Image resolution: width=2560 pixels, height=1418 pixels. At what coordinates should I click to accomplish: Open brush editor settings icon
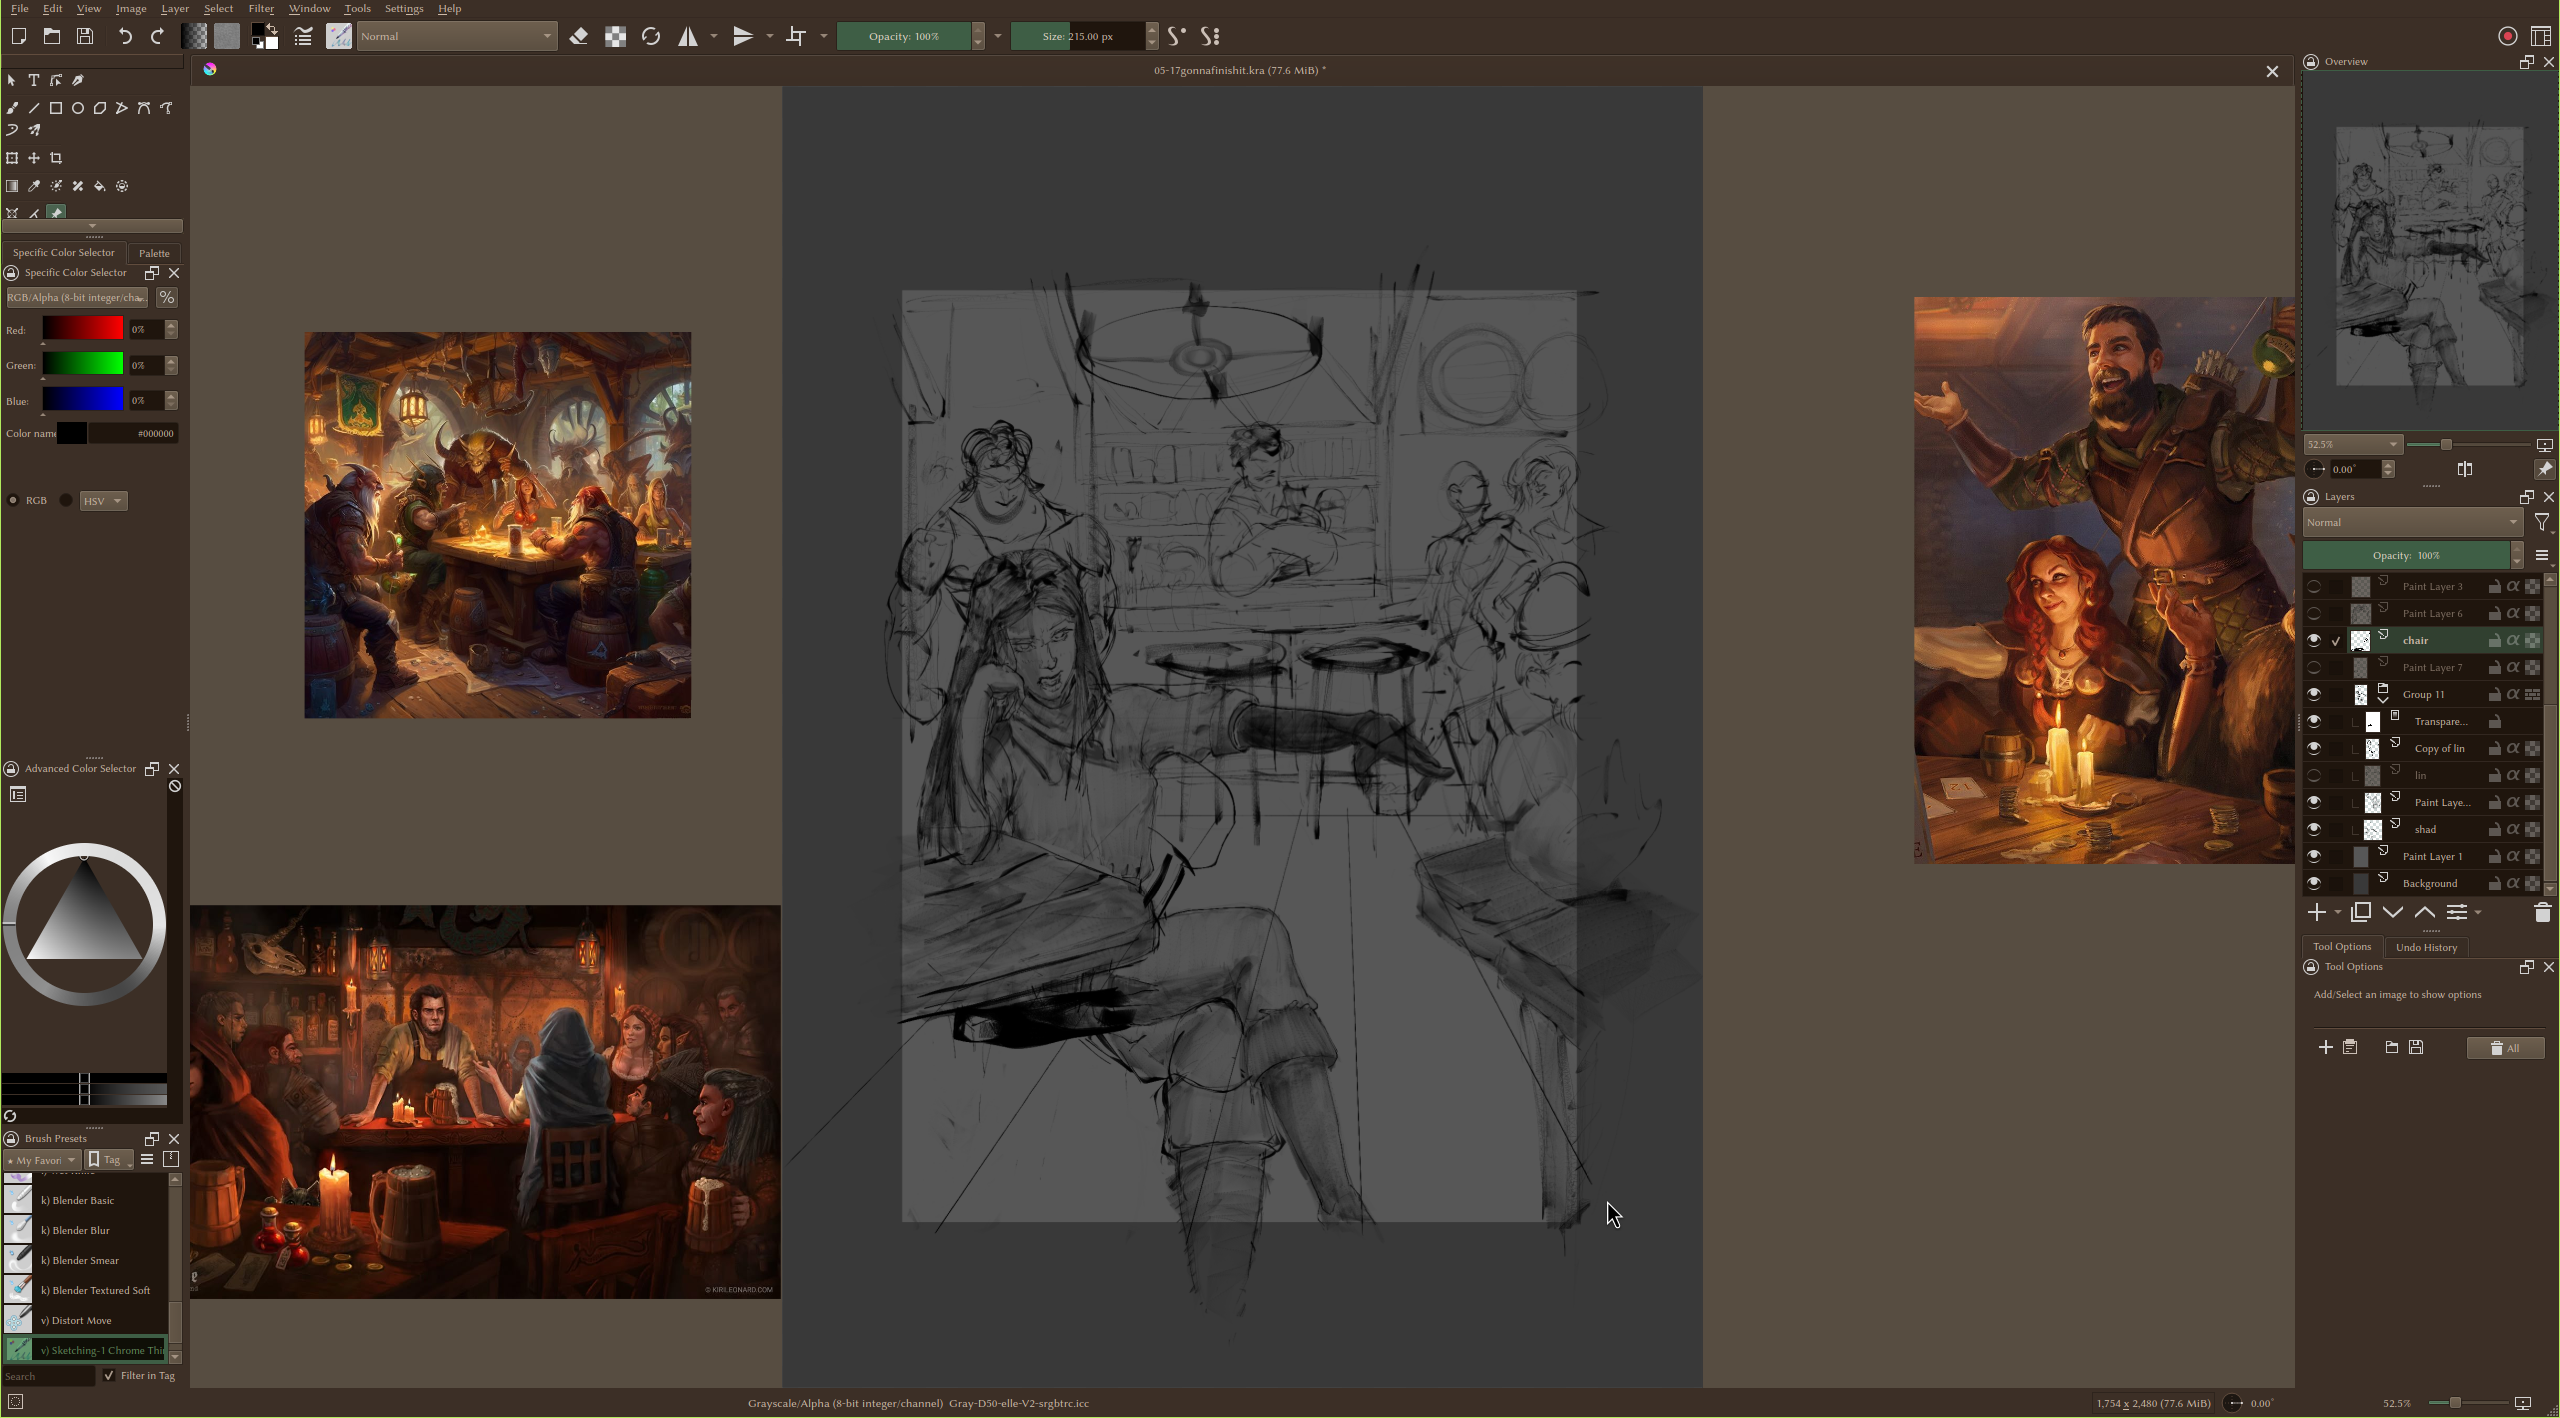(x=303, y=36)
